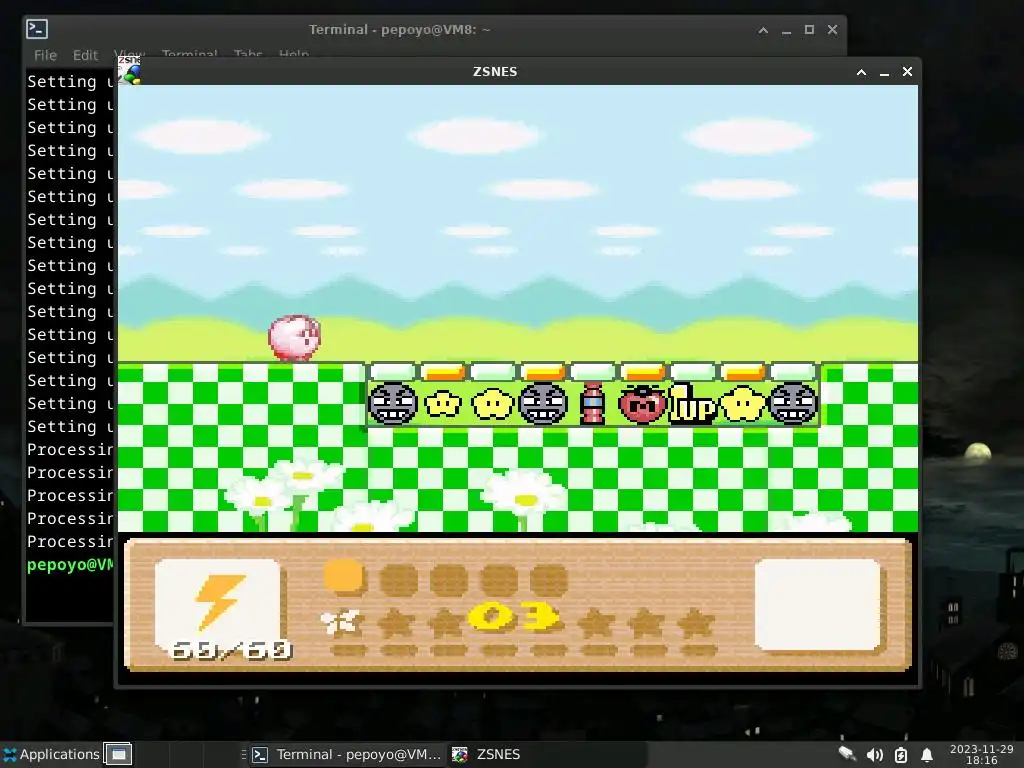Click the ZSNES window title bar icon
This screenshot has height=768, width=1024.
[x=129, y=70]
